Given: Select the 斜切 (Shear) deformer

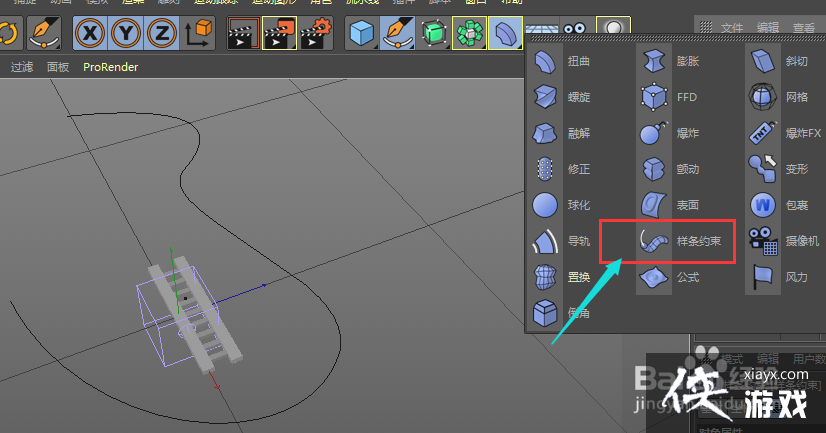Looking at the screenshot, I should 779,61.
